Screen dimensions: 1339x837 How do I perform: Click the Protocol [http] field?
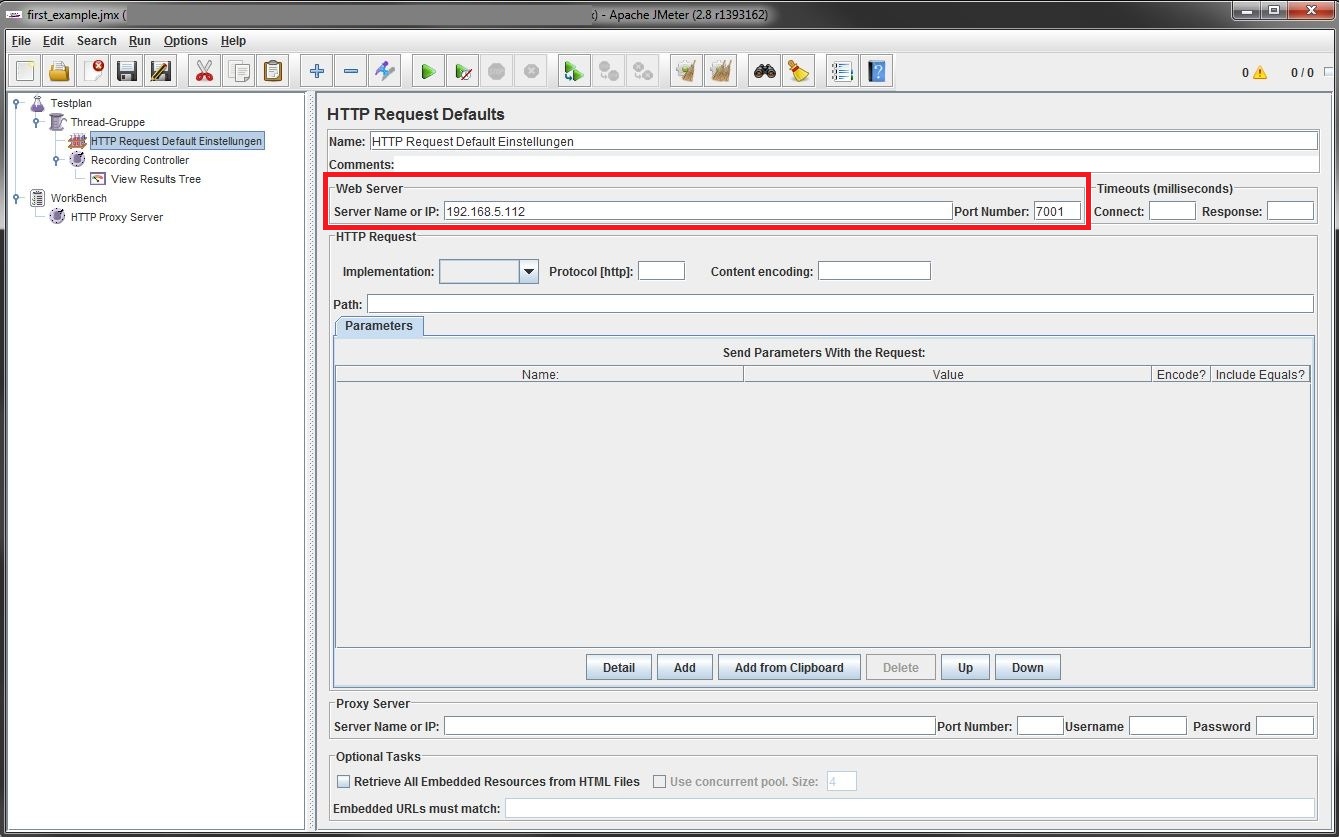click(661, 271)
